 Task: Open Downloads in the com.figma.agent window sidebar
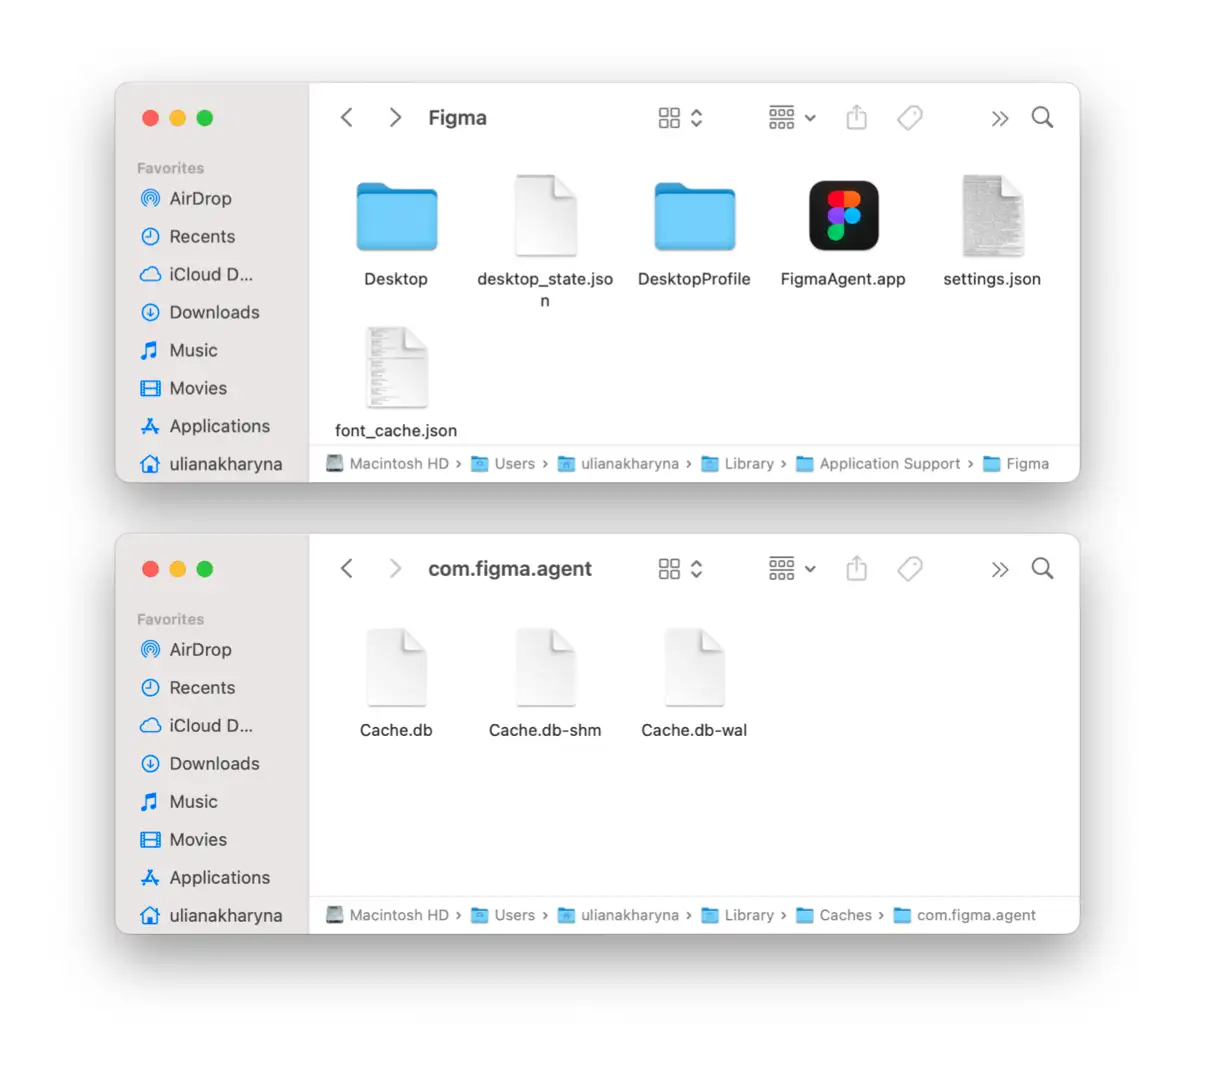click(214, 763)
